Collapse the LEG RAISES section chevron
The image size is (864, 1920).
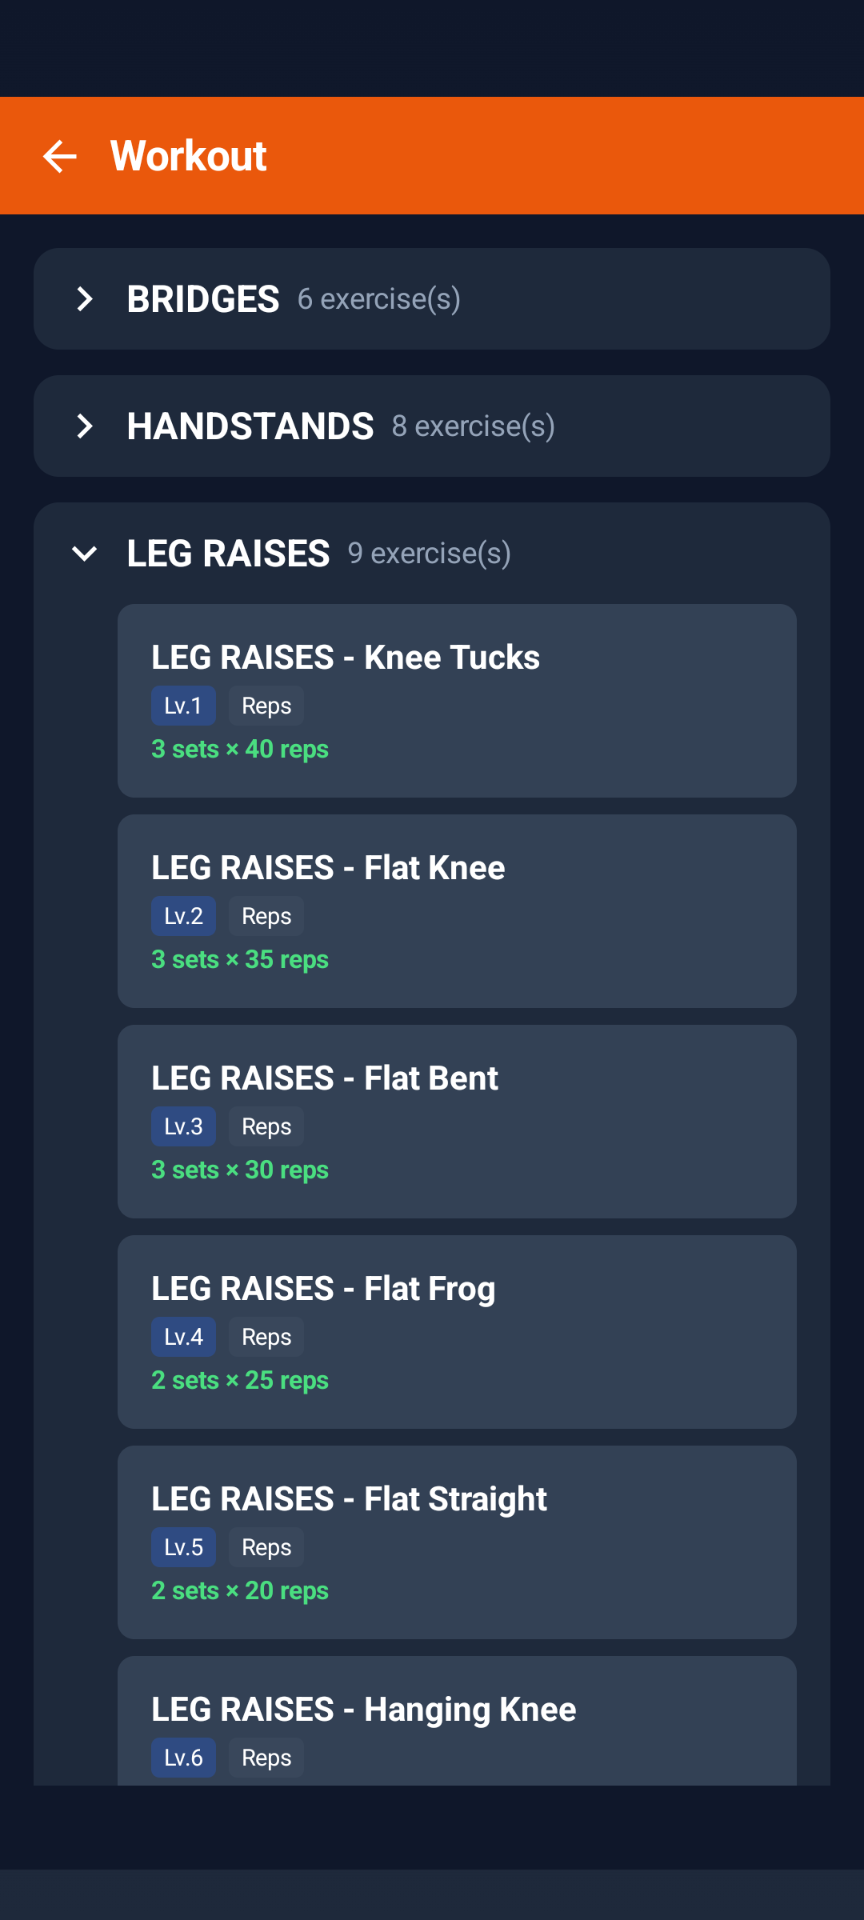pyautogui.click(x=85, y=553)
